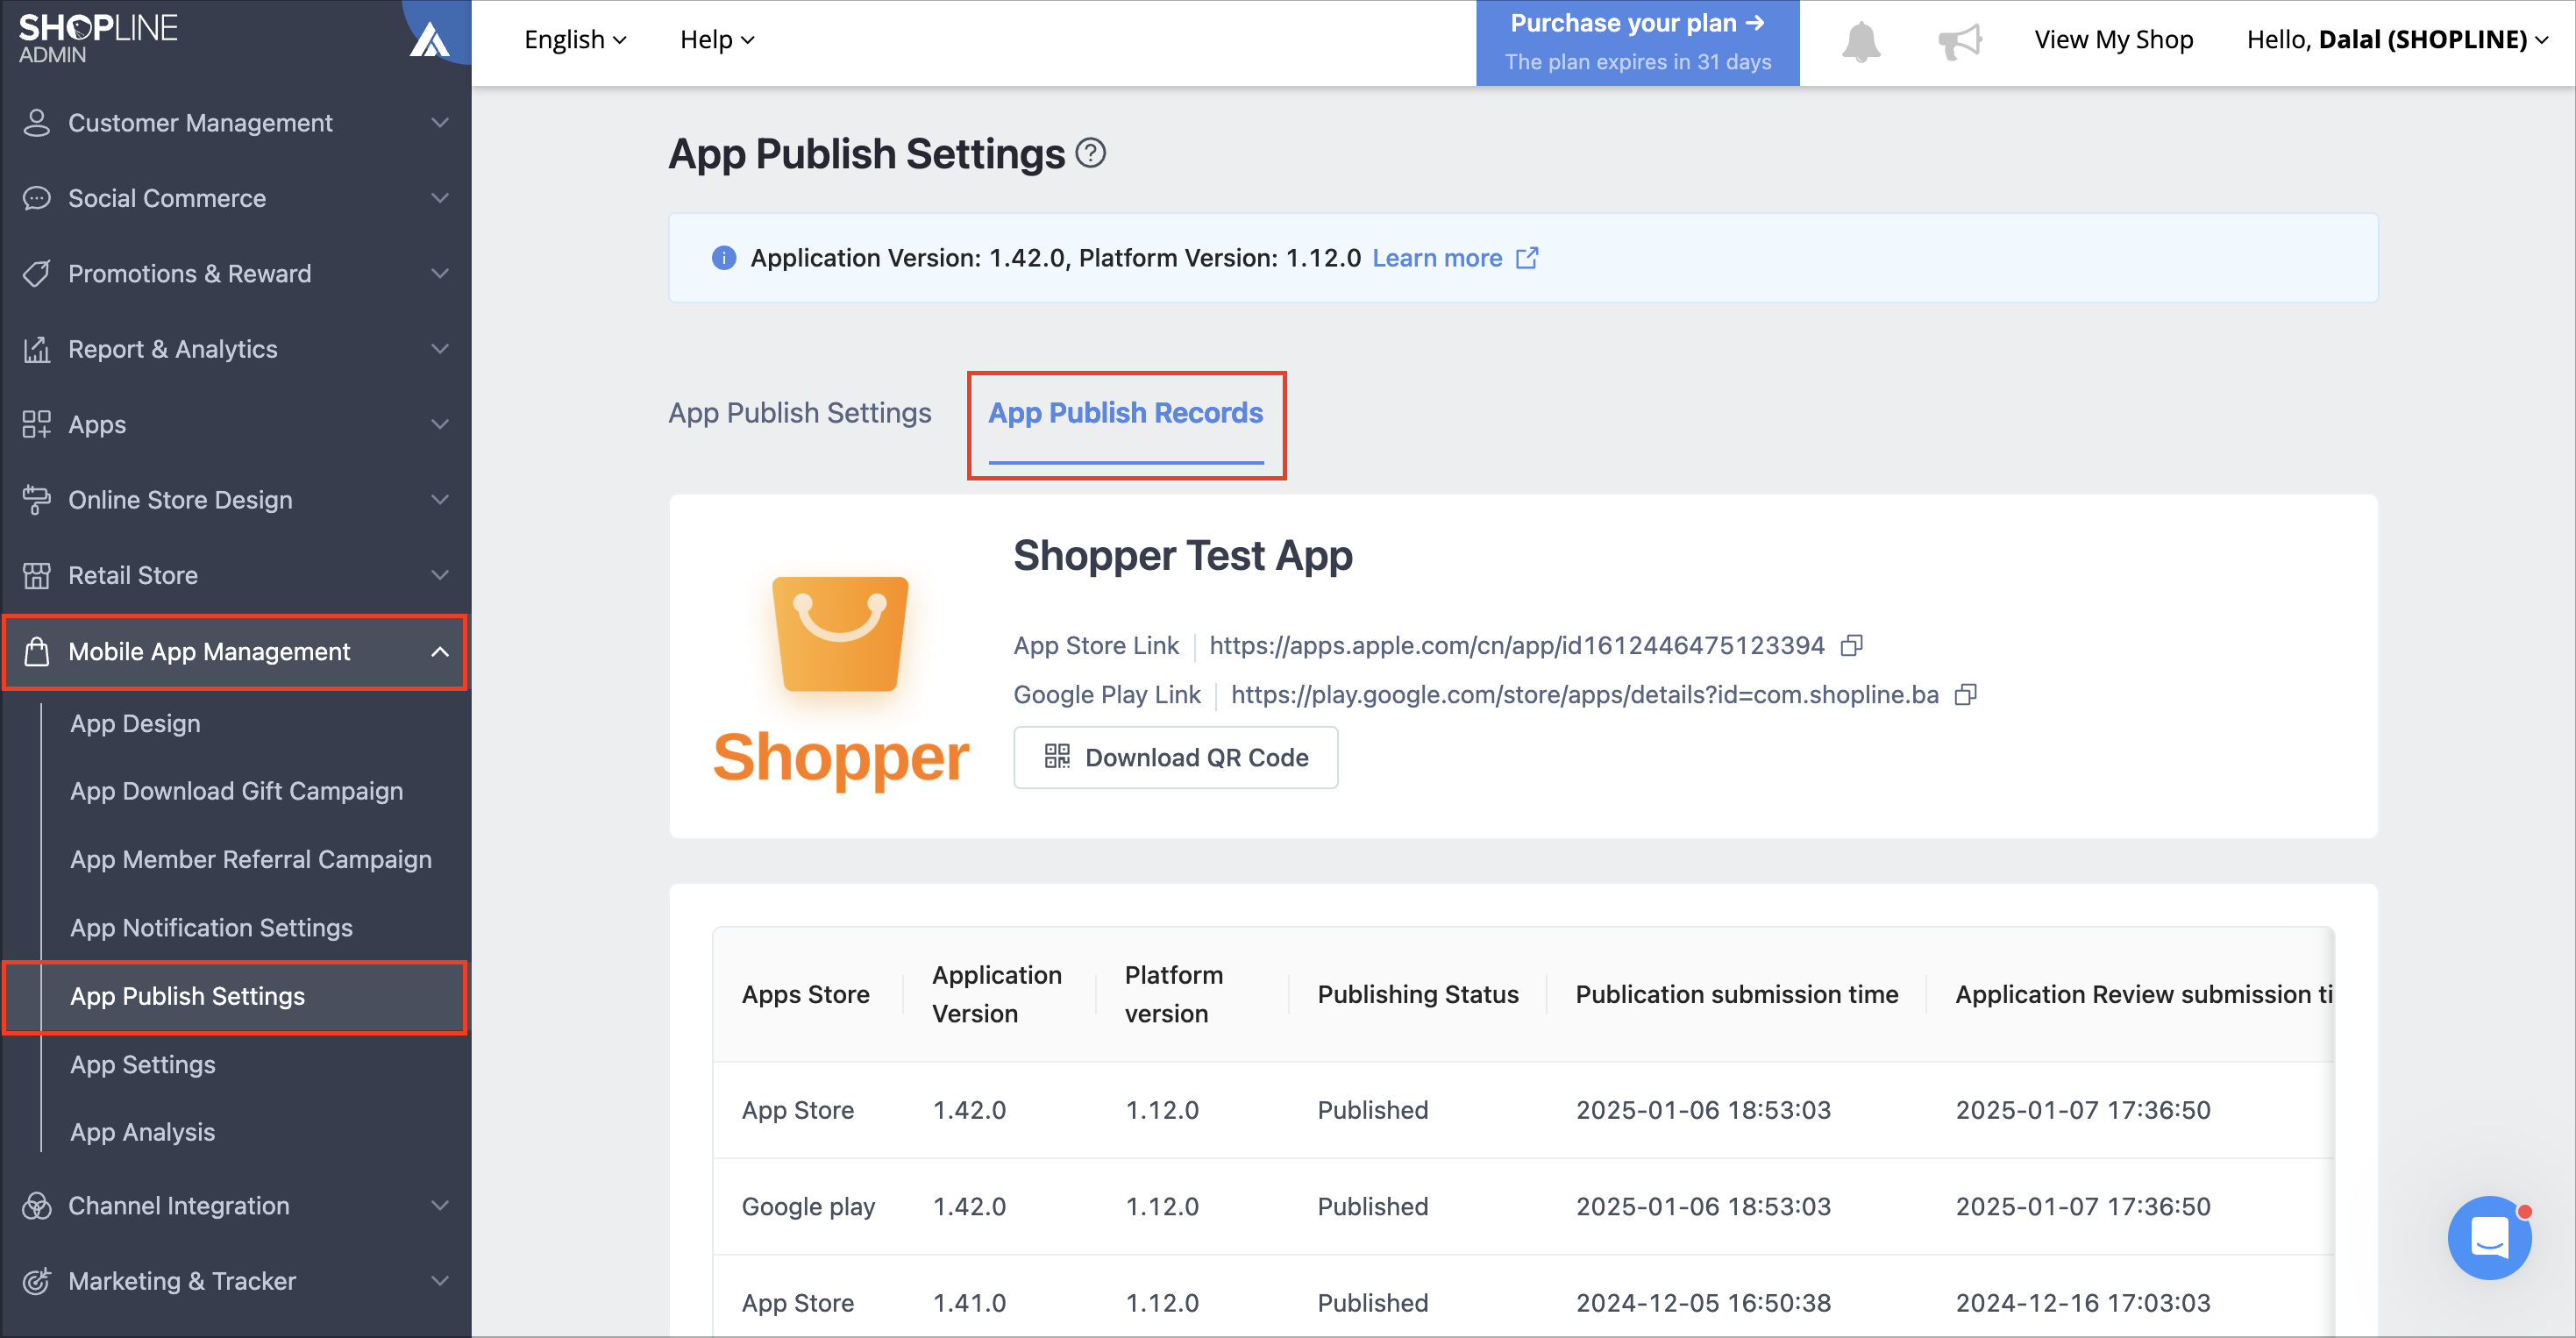Click Purchase your plan button
Viewport: 2576px width, 1338px height.
click(x=1637, y=43)
